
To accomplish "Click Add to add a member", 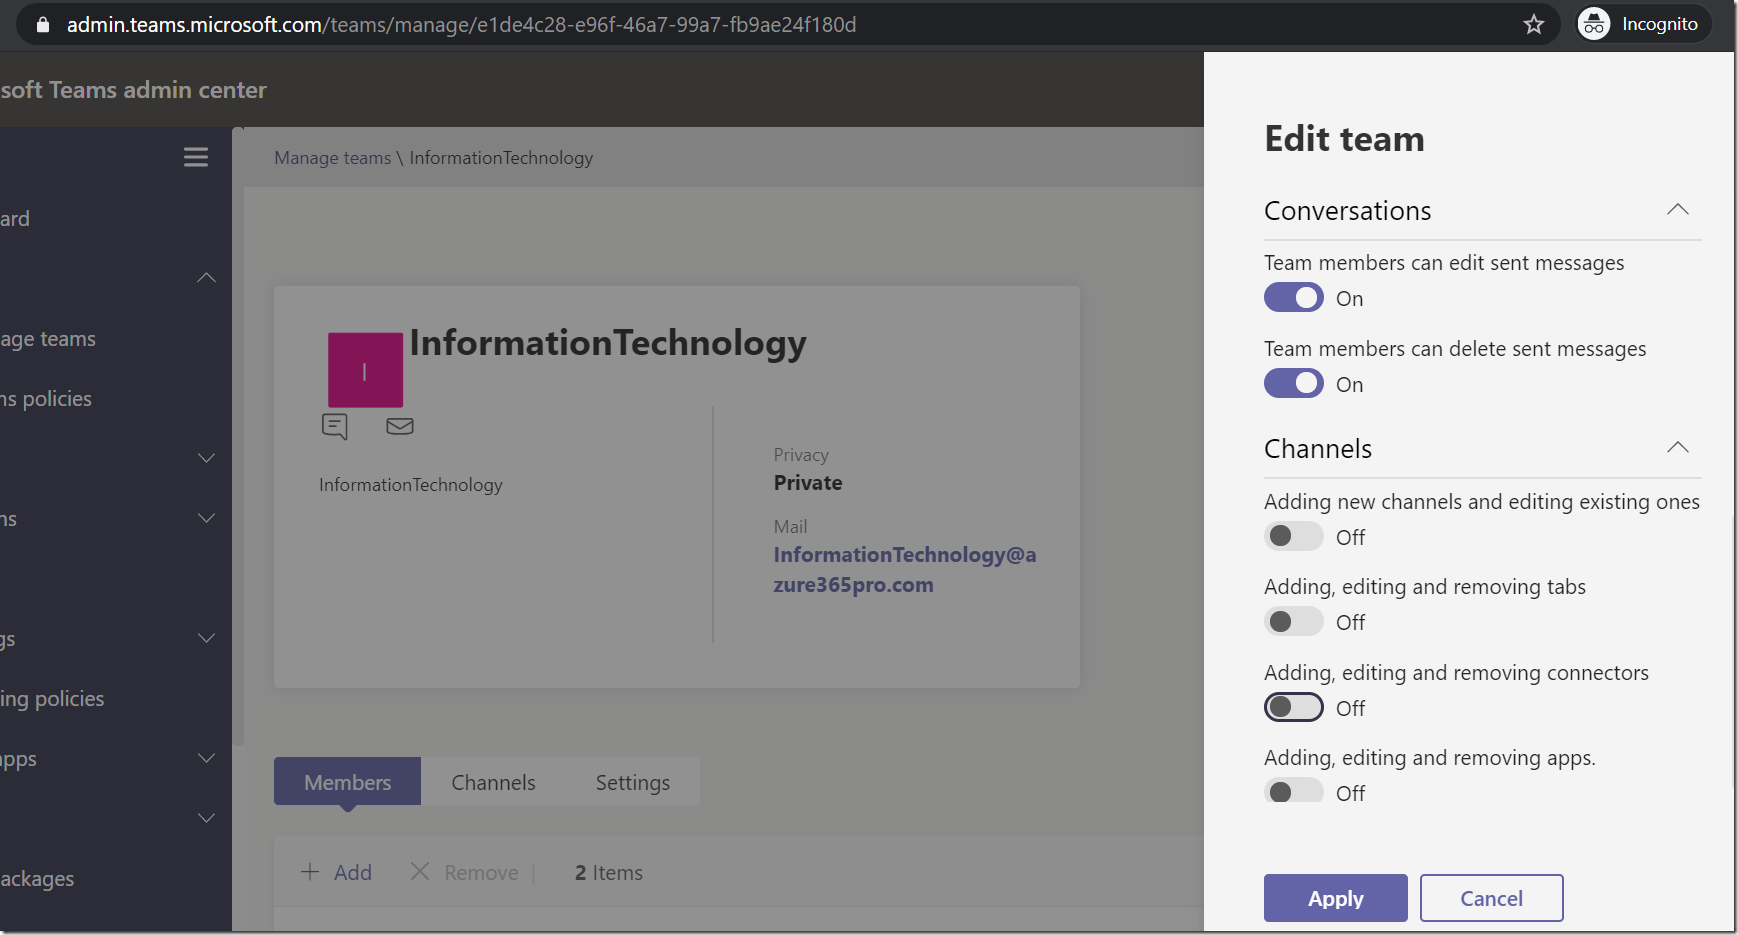I will click(x=337, y=872).
